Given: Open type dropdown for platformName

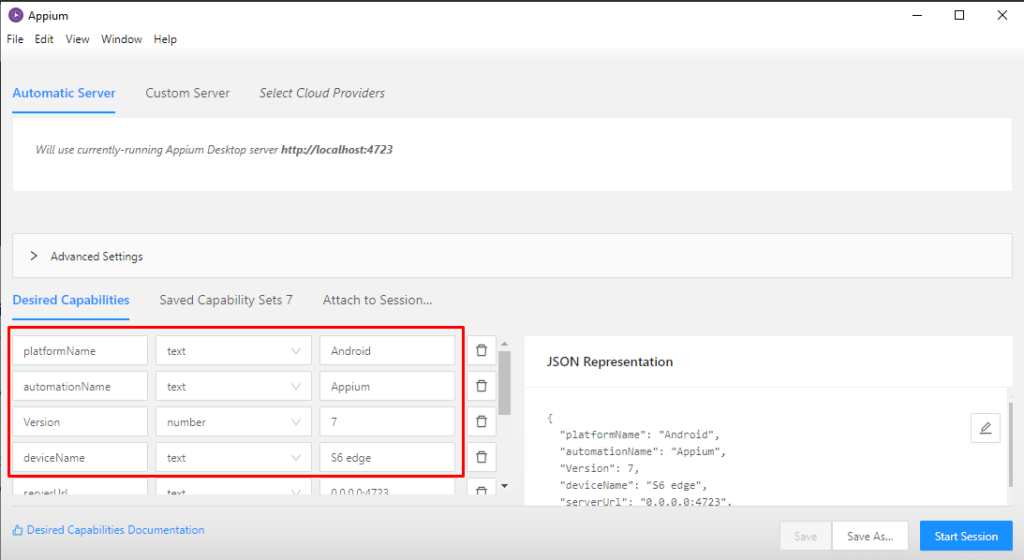Looking at the screenshot, I should (x=233, y=350).
